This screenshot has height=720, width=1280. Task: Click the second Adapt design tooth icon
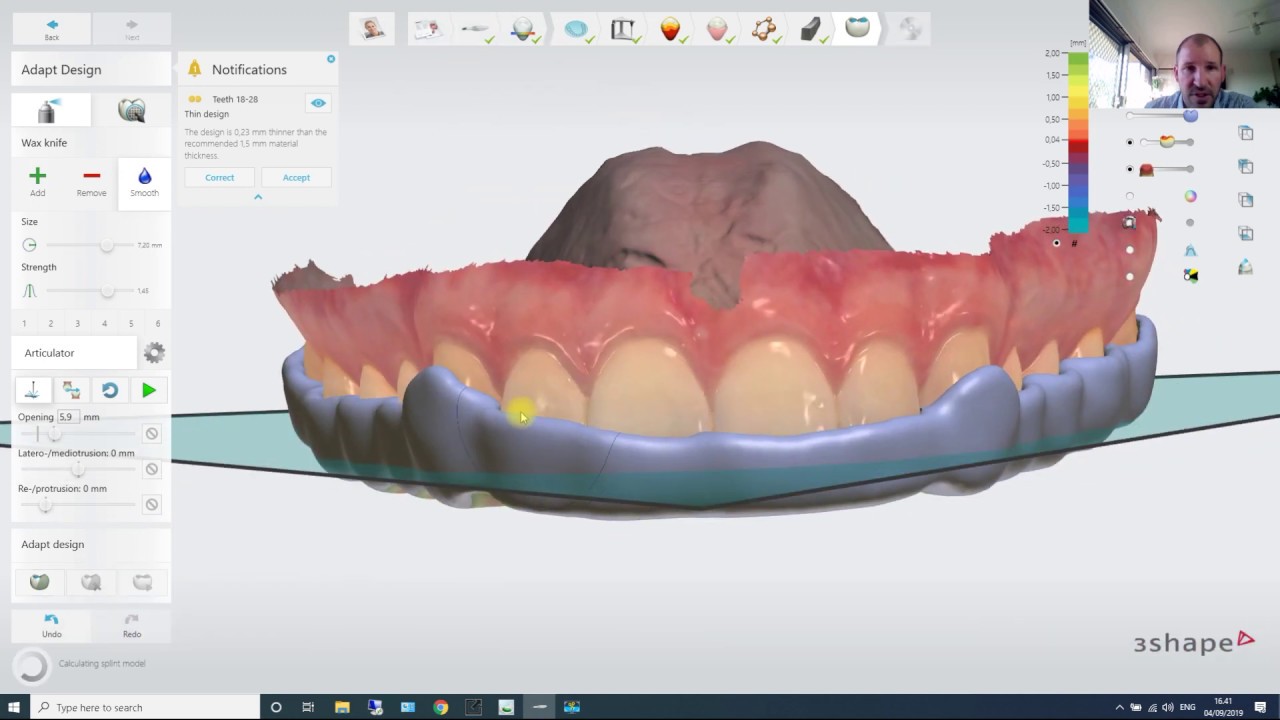[91, 582]
